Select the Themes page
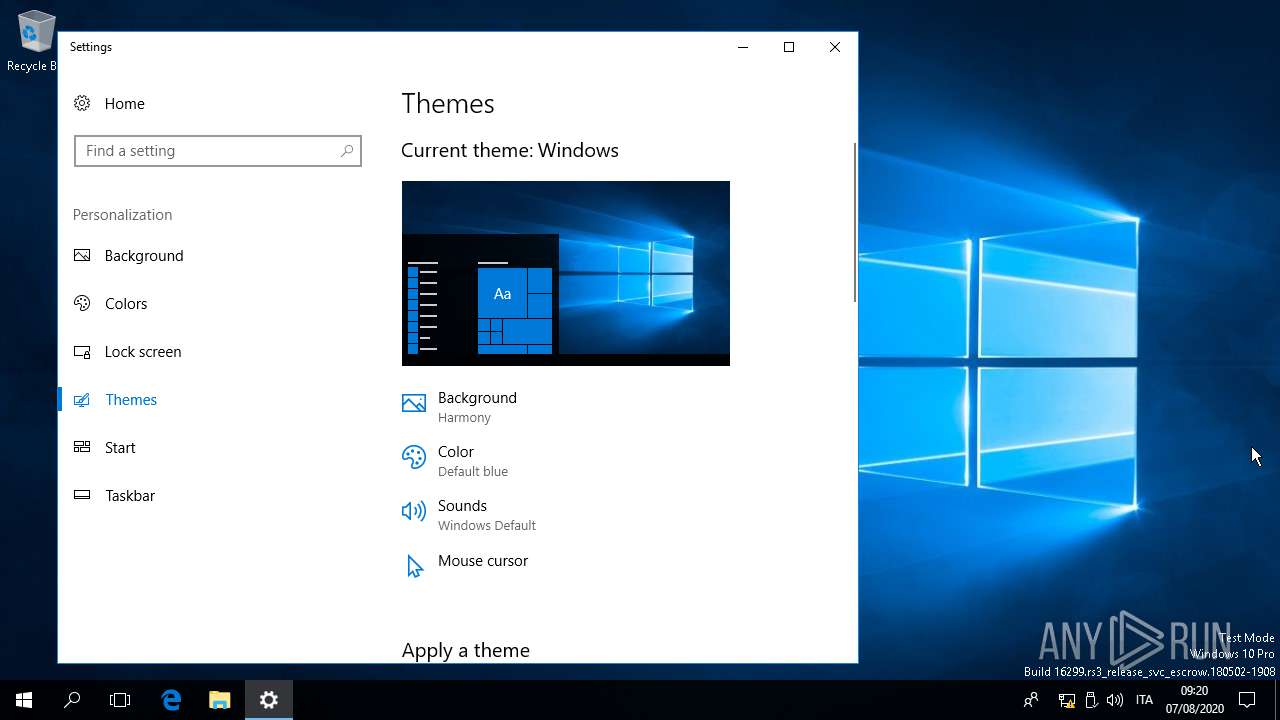 click(217, 399)
